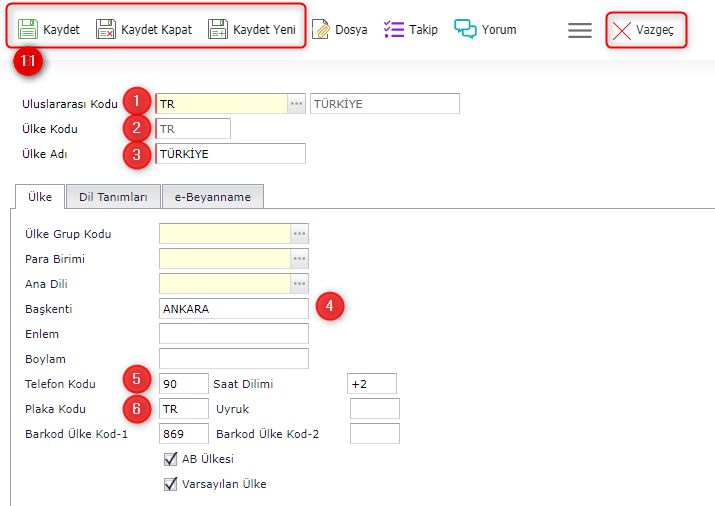Viewport: 715px width, 506px height.
Task: Uncheck the AB Ülkesi checkbox
Action: [x=170, y=460]
